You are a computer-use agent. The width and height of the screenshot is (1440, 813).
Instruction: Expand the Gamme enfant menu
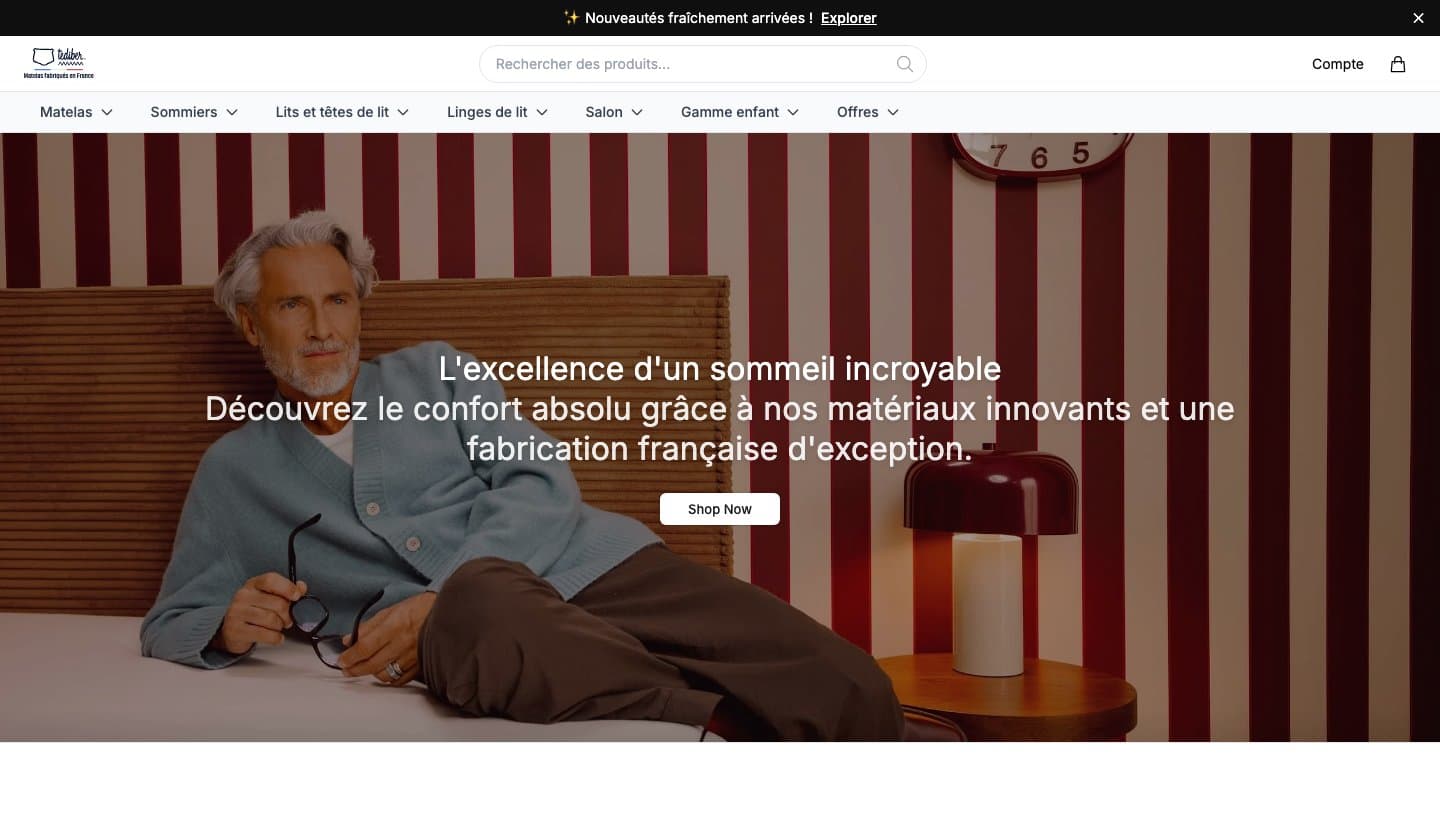tap(740, 112)
